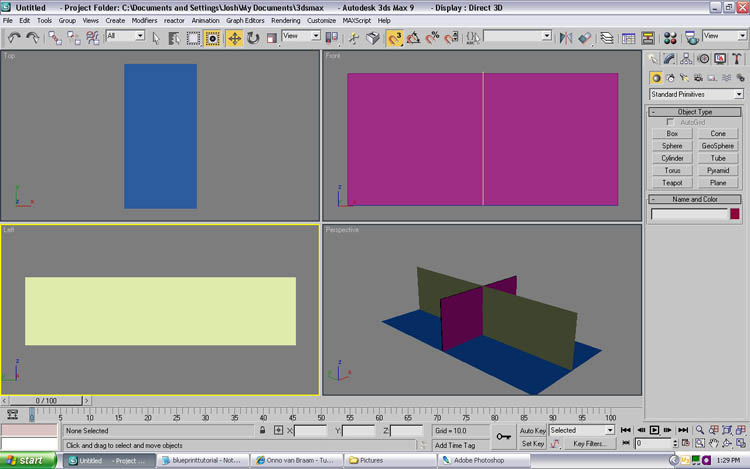Open the Modifiers menu
Viewport: 750px width, 469px height.
tap(144, 20)
